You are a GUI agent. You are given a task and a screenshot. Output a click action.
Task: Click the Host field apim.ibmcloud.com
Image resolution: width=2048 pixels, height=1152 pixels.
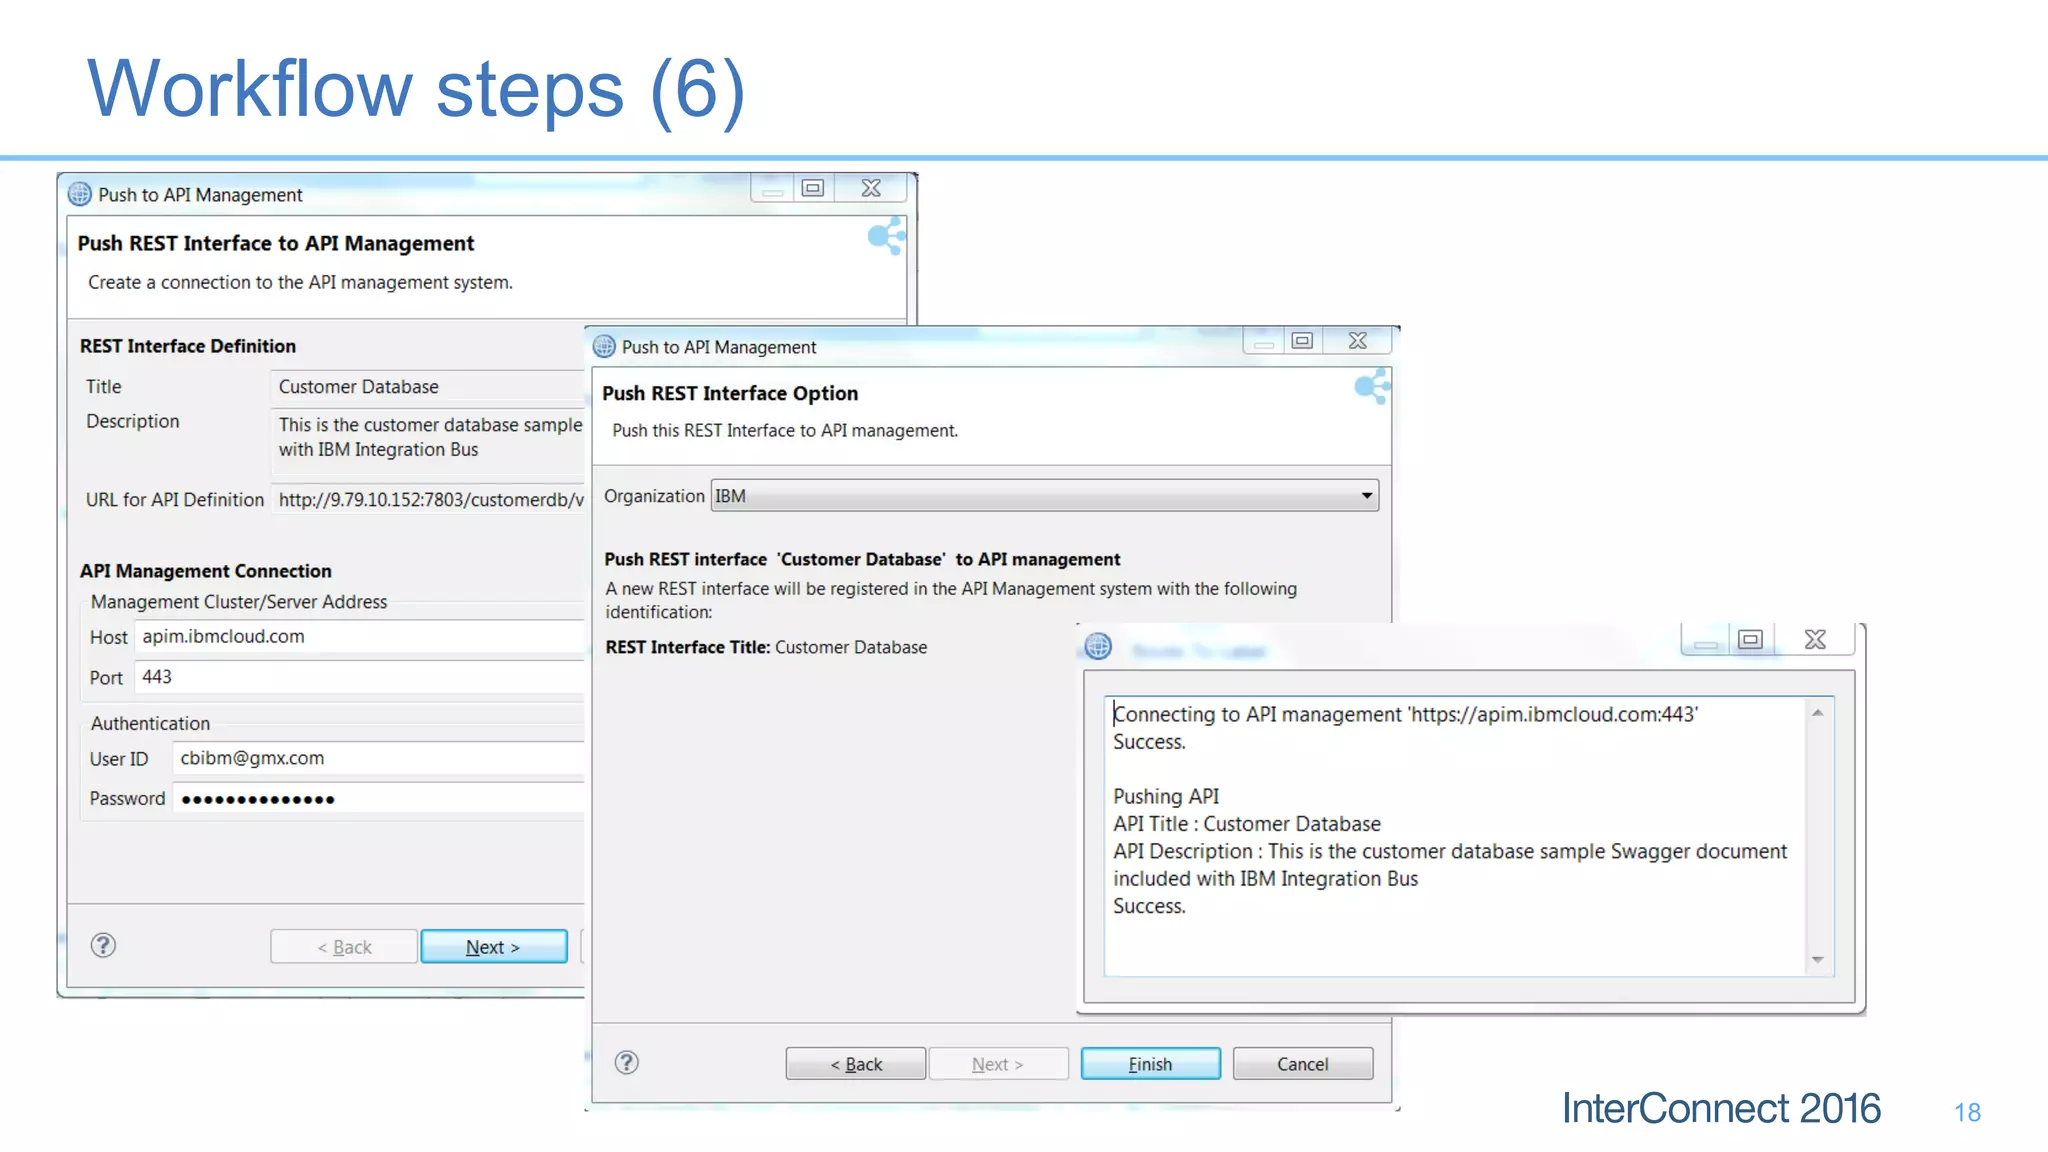pyautogui.click(x=360, y=637)
